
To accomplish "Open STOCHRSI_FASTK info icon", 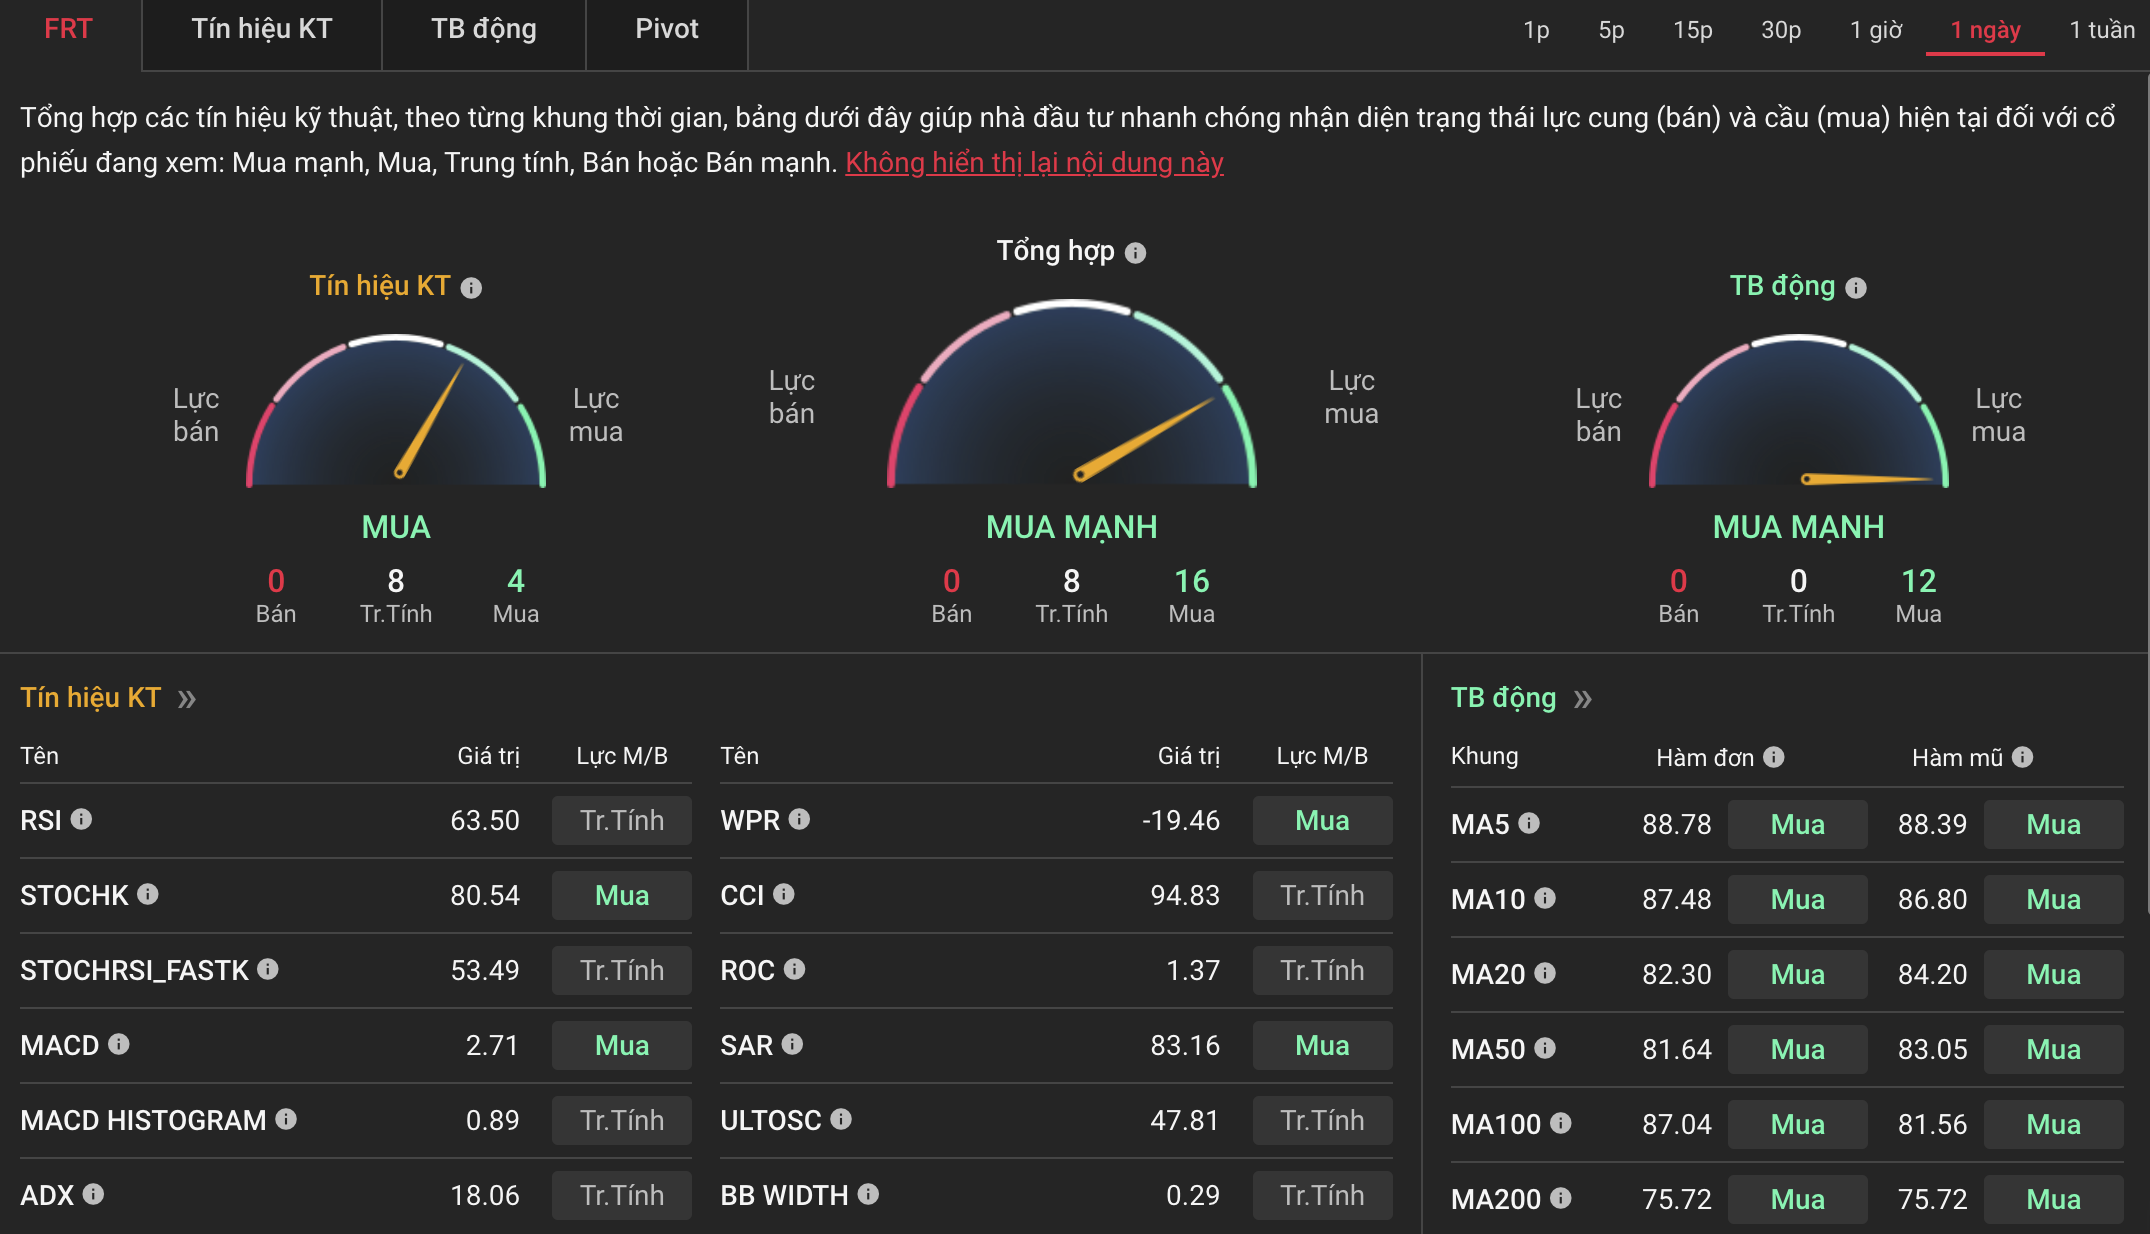I will 268,969.
